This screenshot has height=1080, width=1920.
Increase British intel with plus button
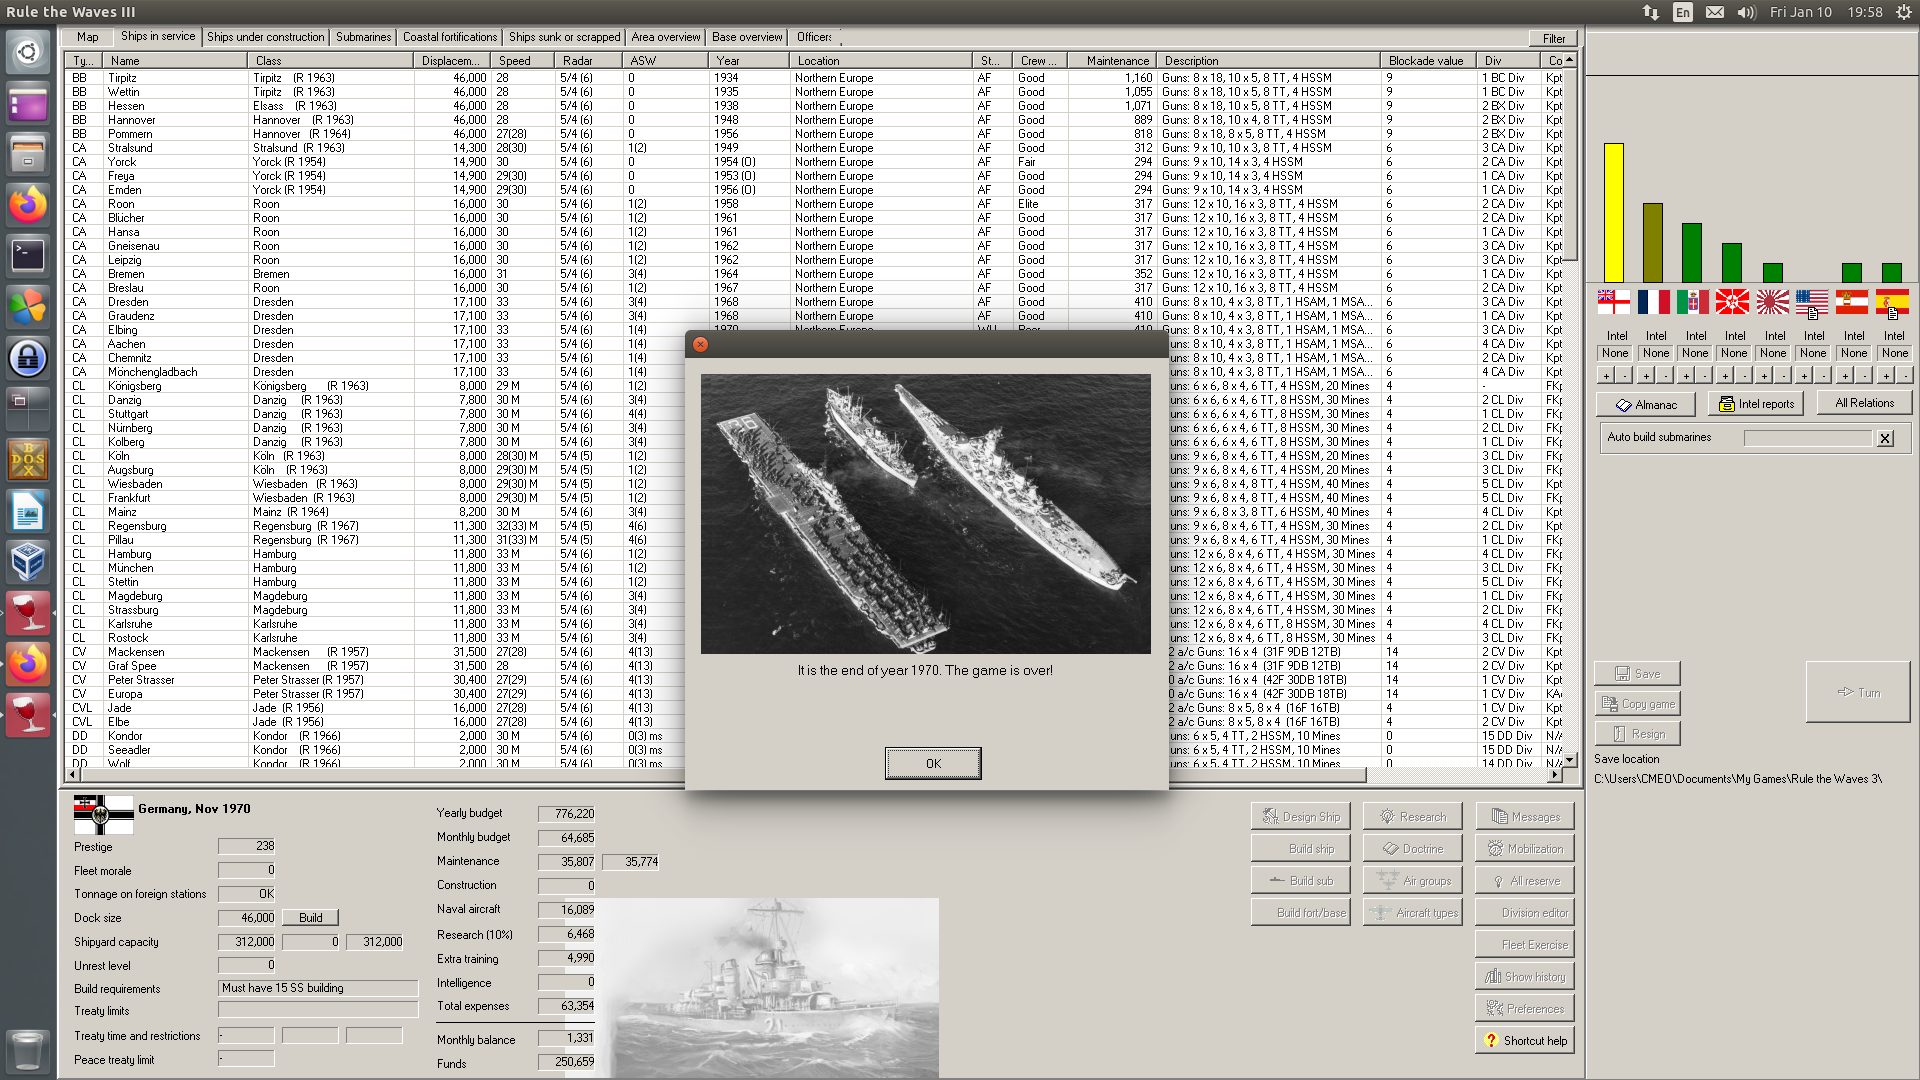point(1605,376)
